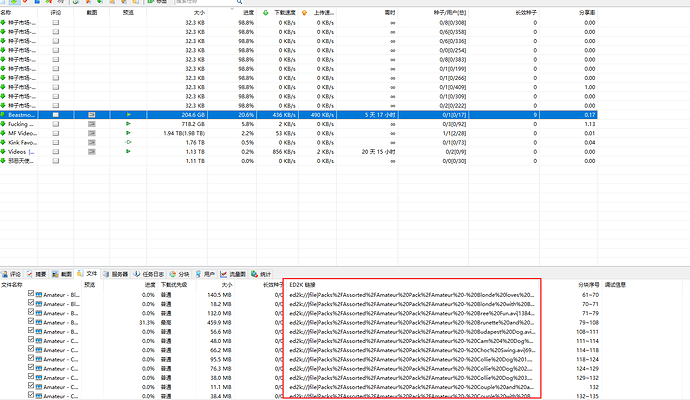Uncheck the checkbox of the 140.5 MB file

(x=31, y=293)
